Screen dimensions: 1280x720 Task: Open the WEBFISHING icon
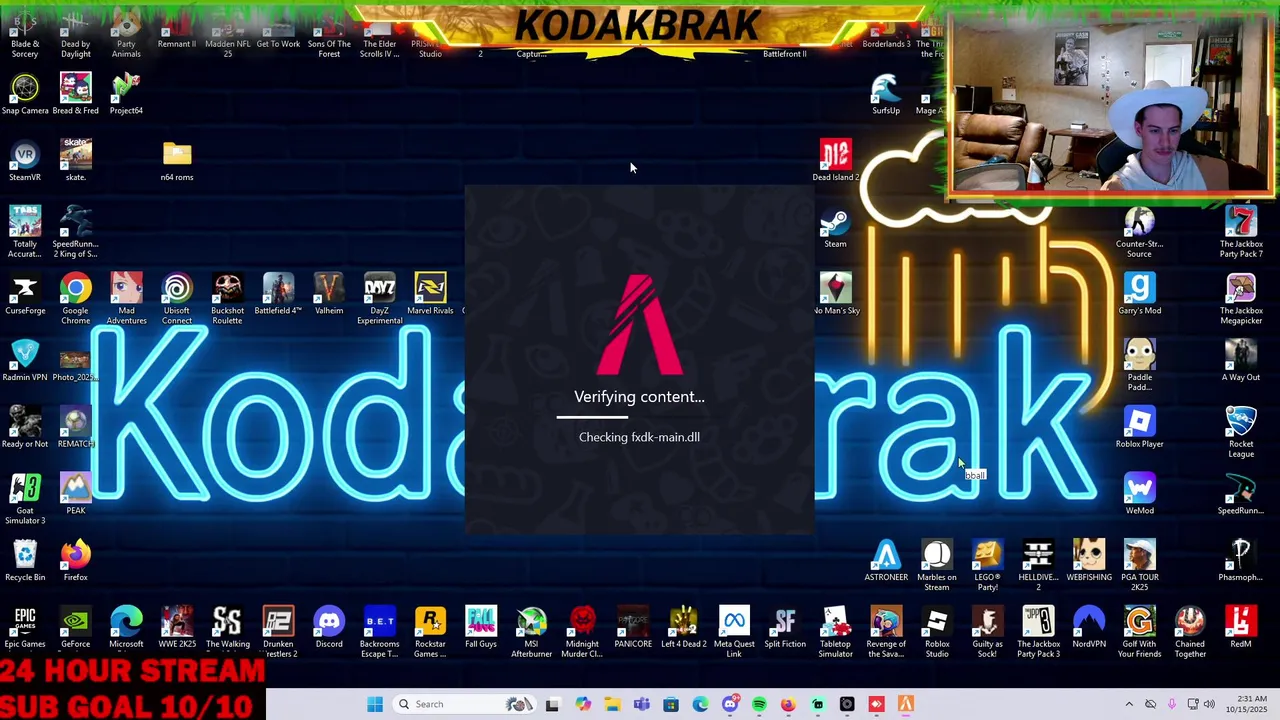pyautogui.click(x=1089, y=561)
